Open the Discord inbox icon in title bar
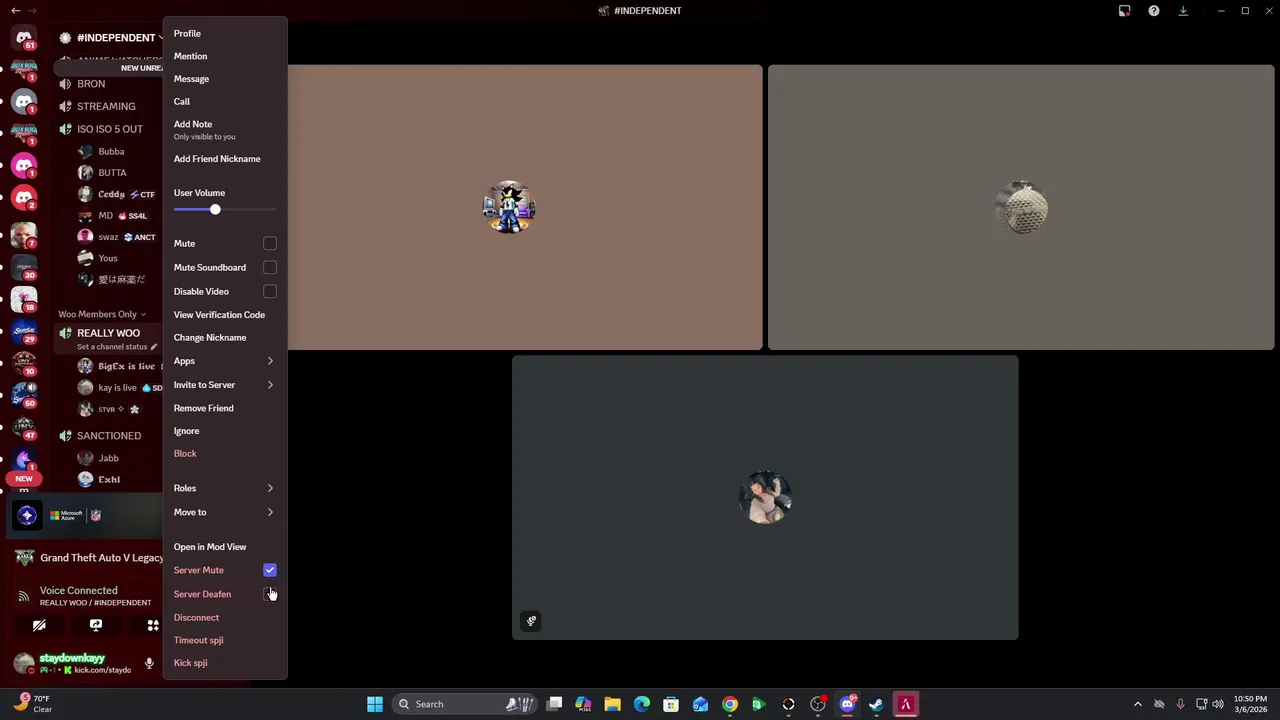 pyautogui.click(x=1124, y=11)
